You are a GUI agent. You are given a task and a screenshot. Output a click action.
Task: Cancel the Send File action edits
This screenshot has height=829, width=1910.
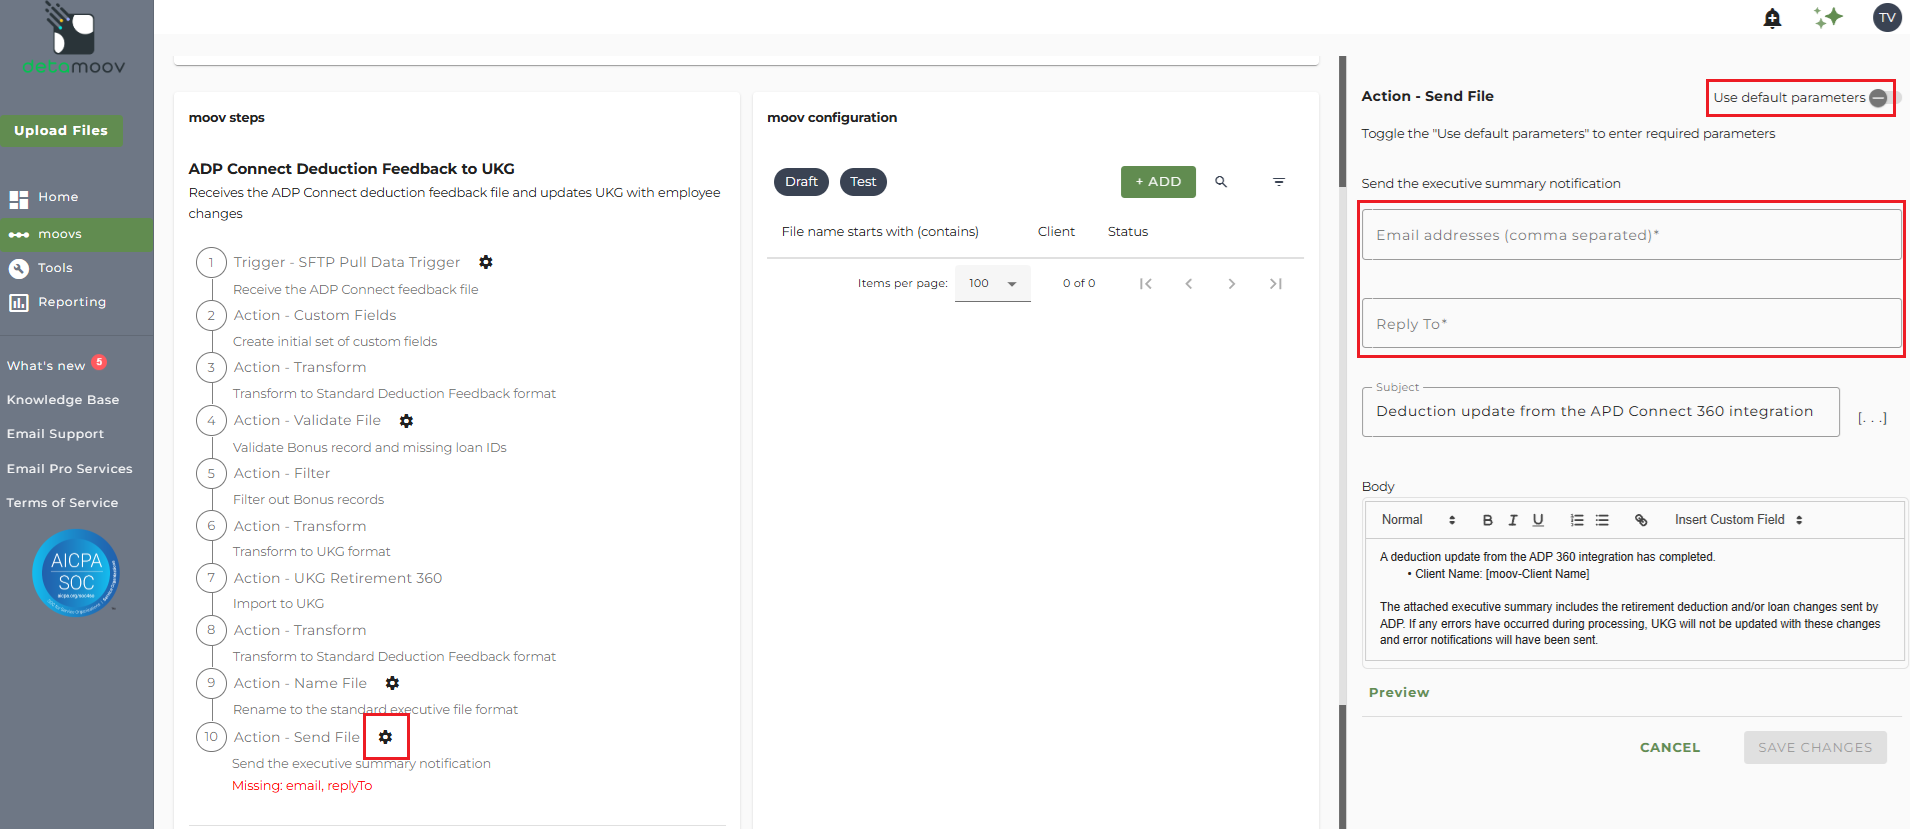[x=1670, y=748]
